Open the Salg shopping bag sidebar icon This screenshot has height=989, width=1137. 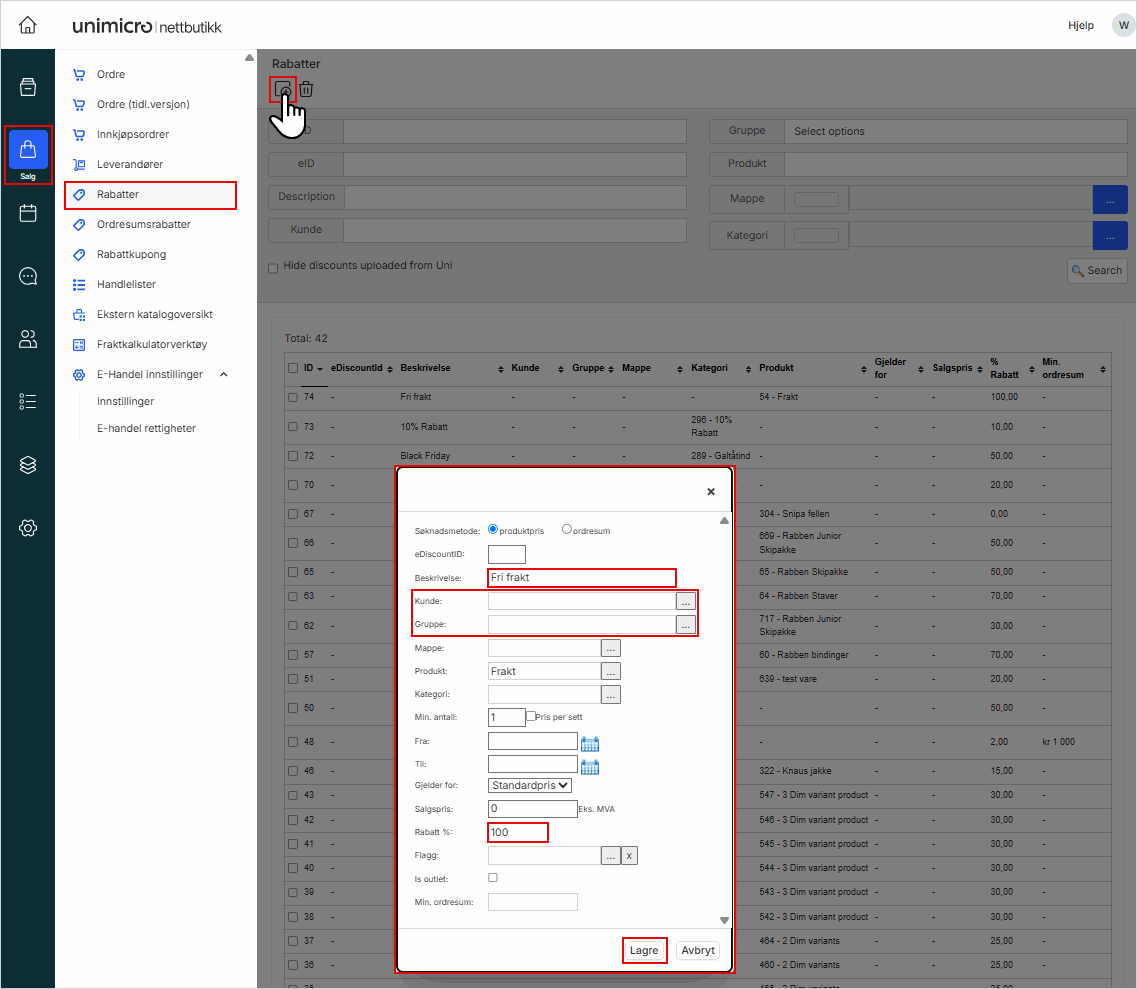[x=28, y=150]
